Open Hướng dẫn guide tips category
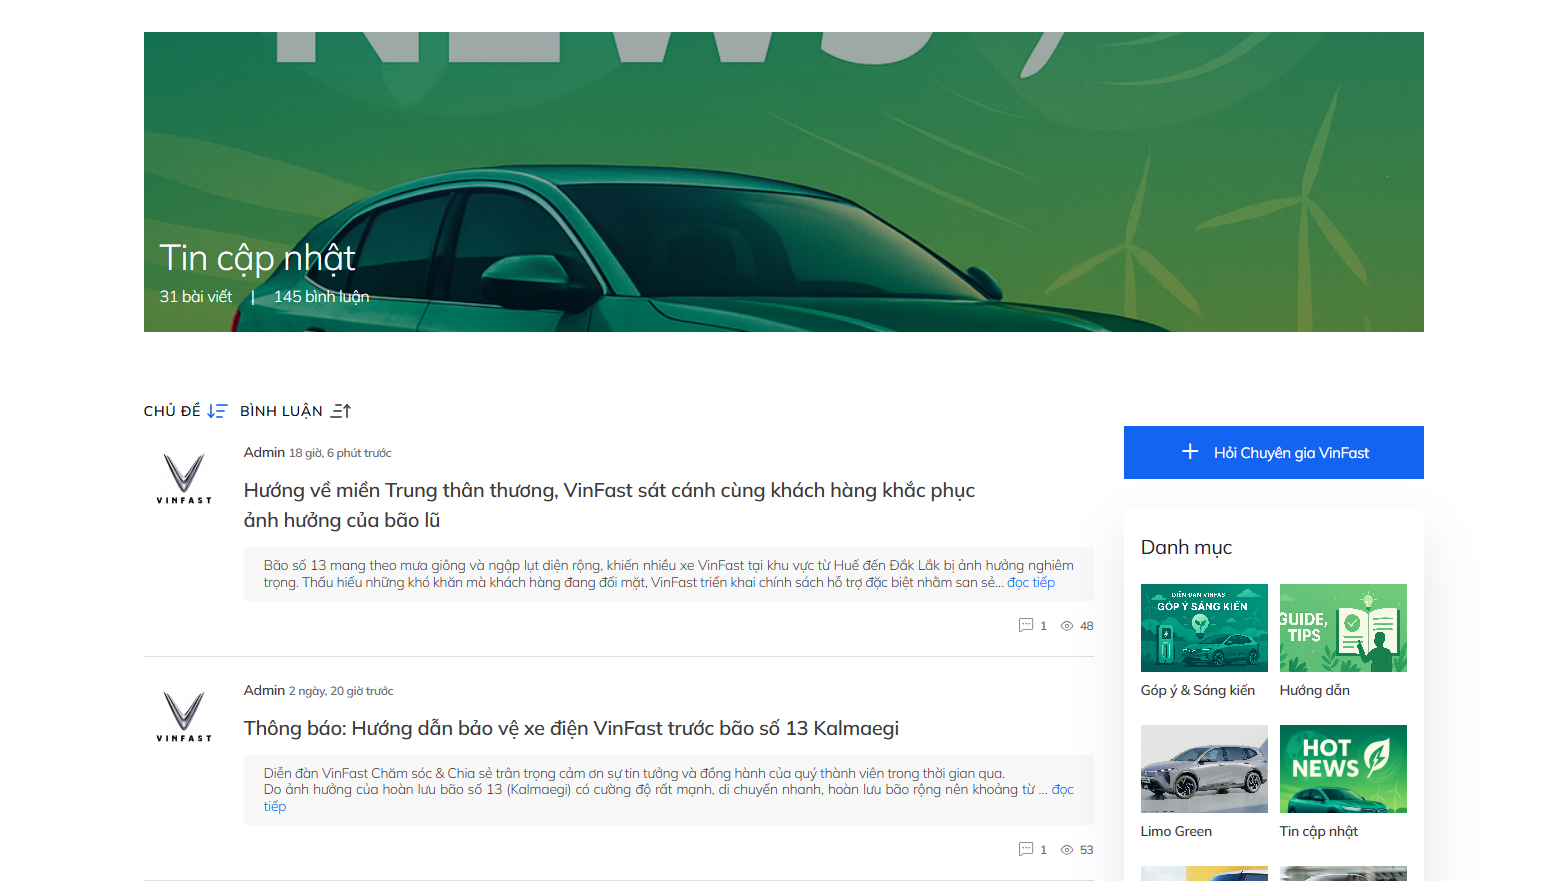Image resolution: width=1558 pixels, height=881 pixels. point(1343,628)
